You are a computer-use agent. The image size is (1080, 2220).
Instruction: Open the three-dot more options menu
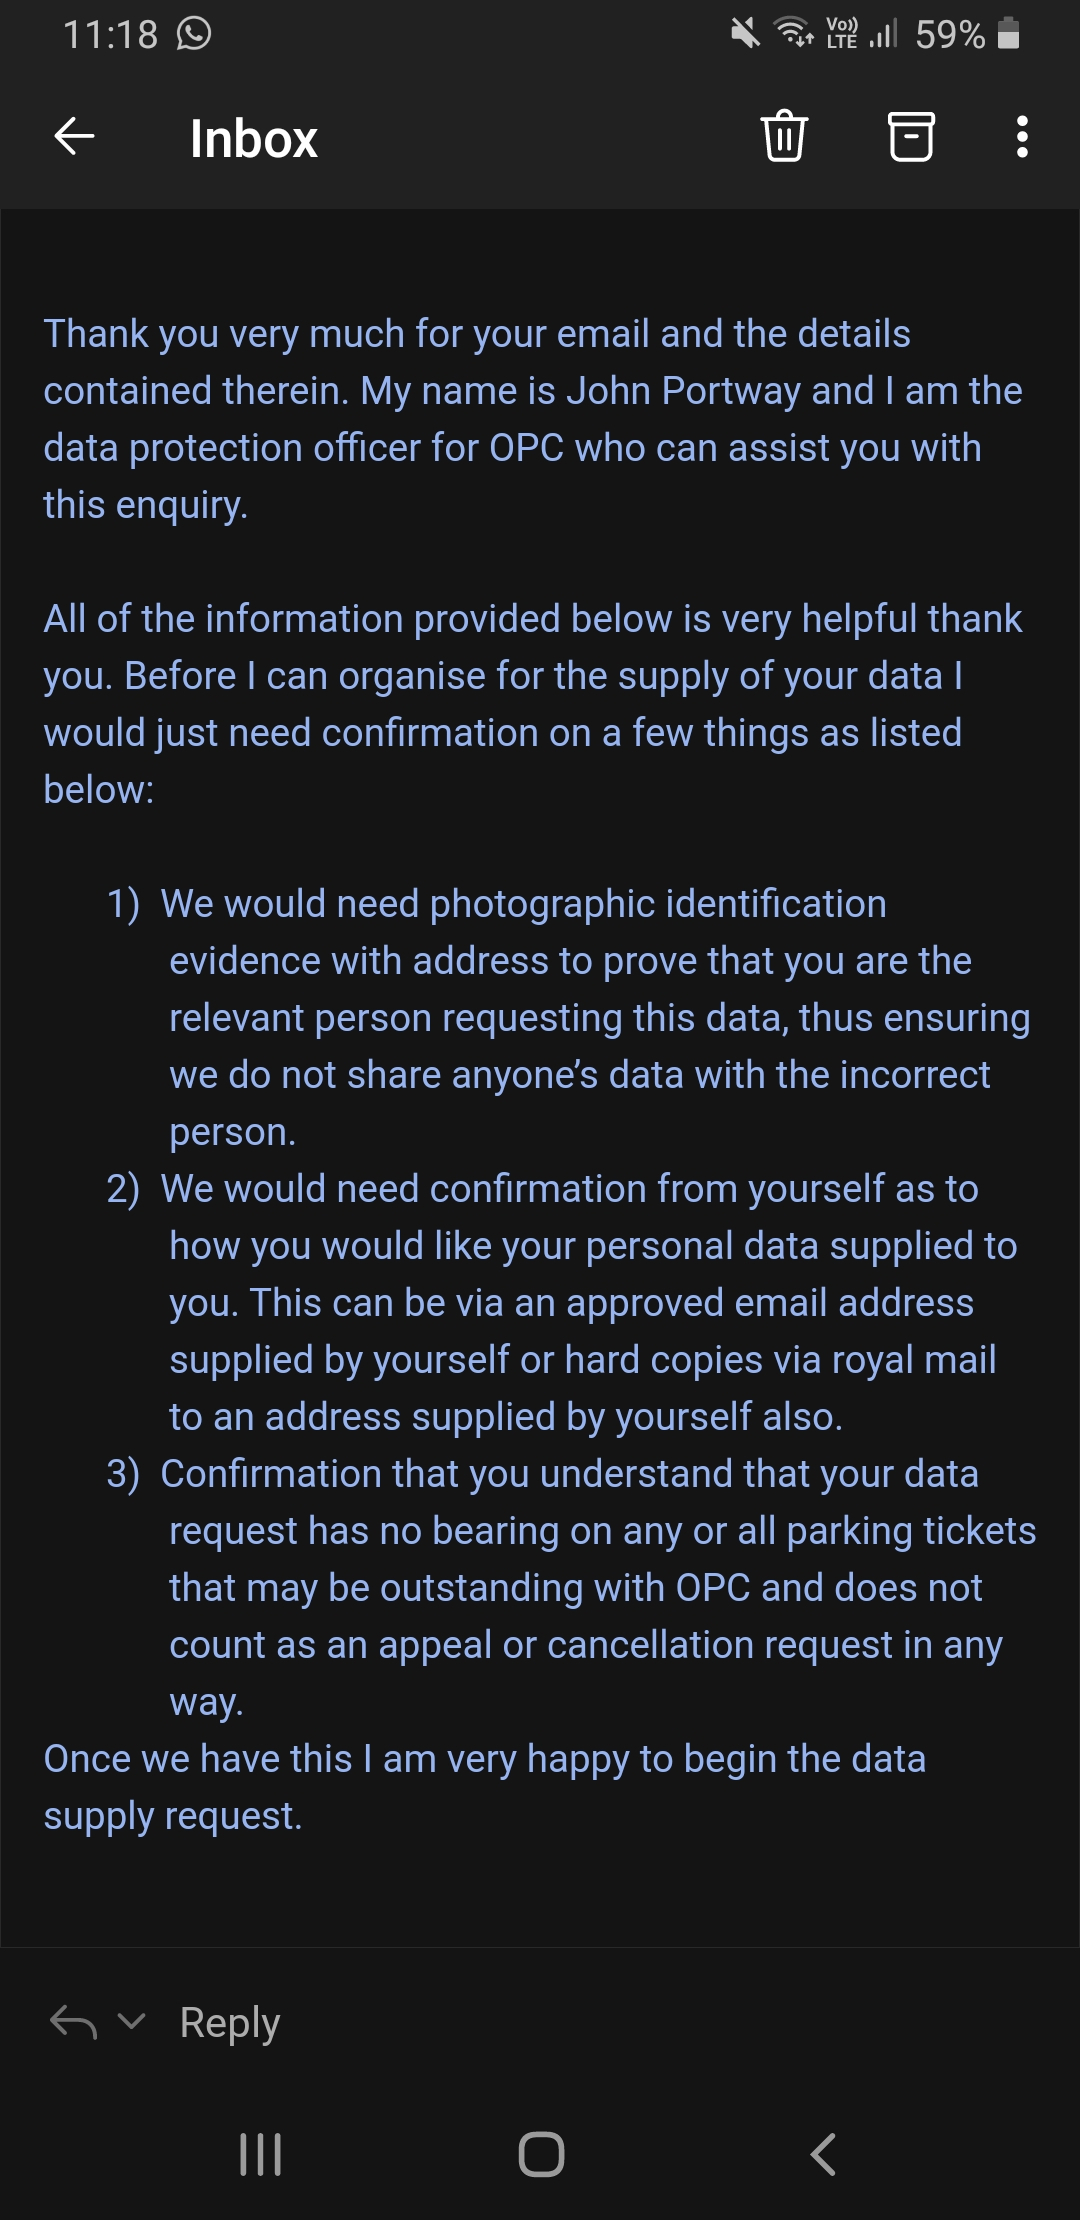[1021, 136]
